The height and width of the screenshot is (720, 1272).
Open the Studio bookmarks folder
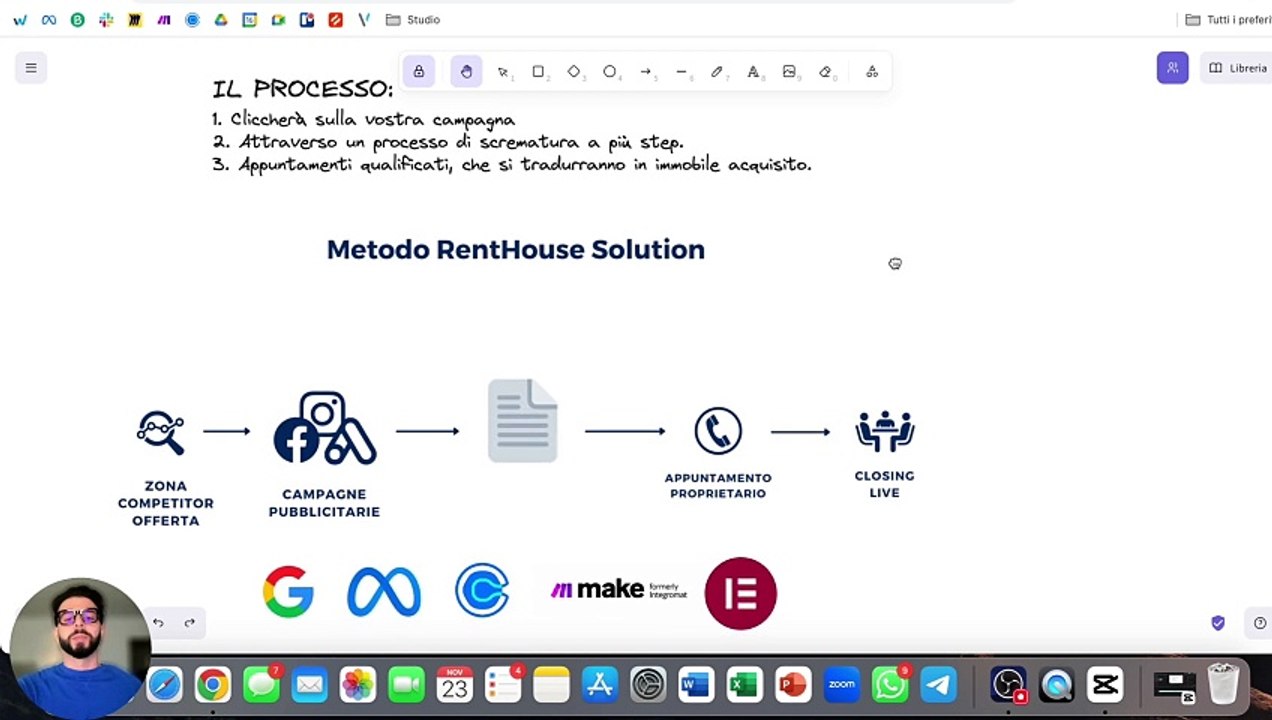point(413,20)
